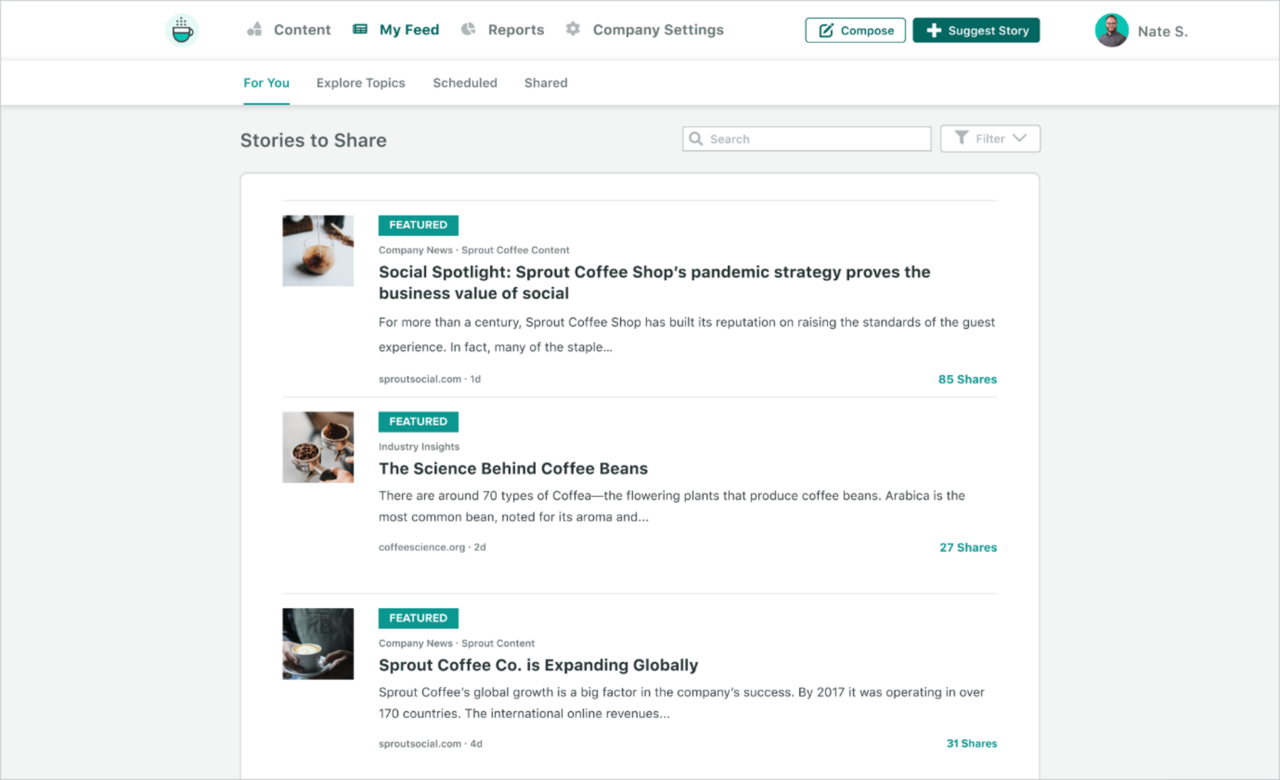Click the search magnifying glass icon
This screenshot has height=780, width=1280.
(x=698, y=138)
